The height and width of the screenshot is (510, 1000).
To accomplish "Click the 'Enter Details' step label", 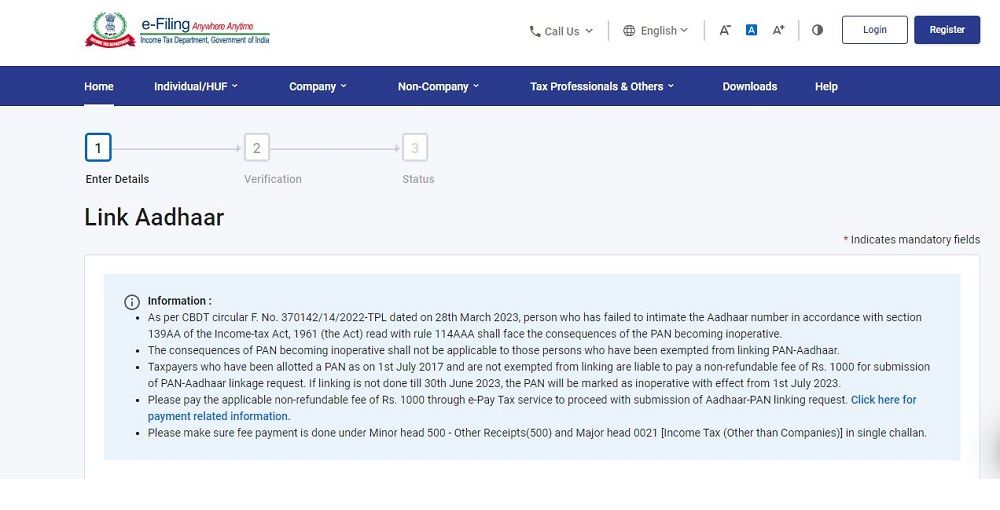I will (x=117, y=179).
